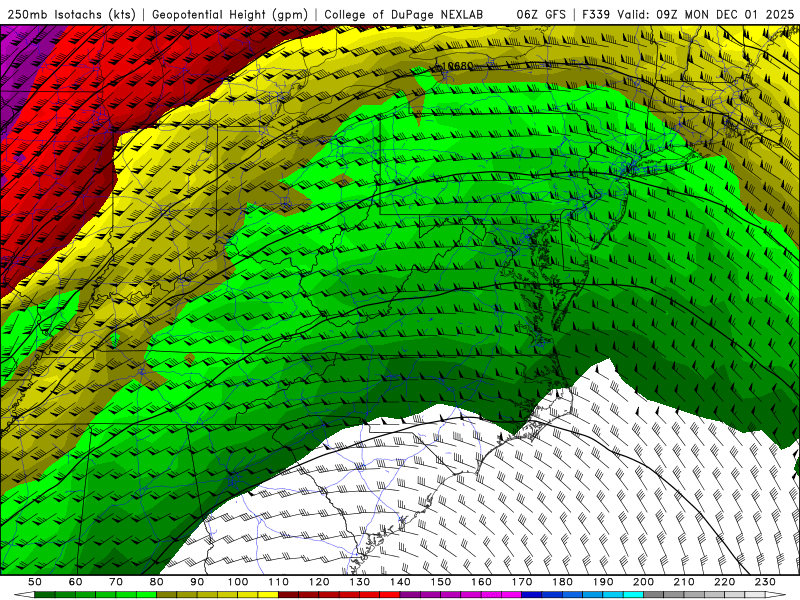Click the '60' value on the color scale
This screenshot has height=600, width=800.
(x=76, y=582)
